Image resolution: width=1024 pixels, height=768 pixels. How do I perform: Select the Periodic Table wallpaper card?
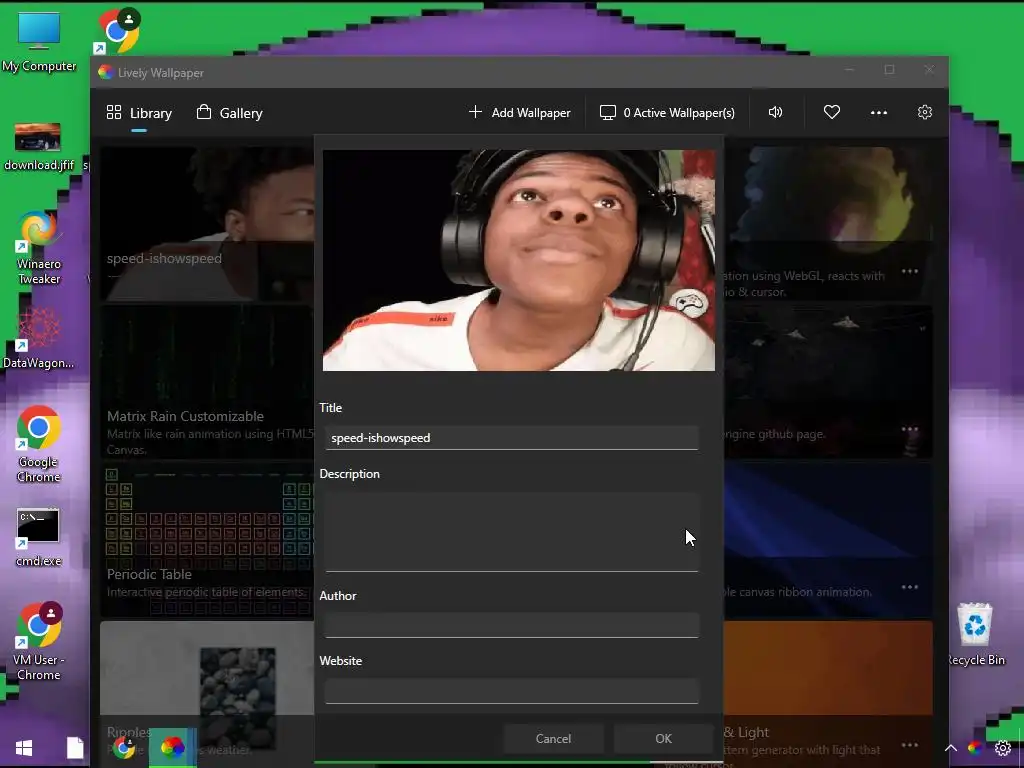pyautogui.click(x=207, y=540)
